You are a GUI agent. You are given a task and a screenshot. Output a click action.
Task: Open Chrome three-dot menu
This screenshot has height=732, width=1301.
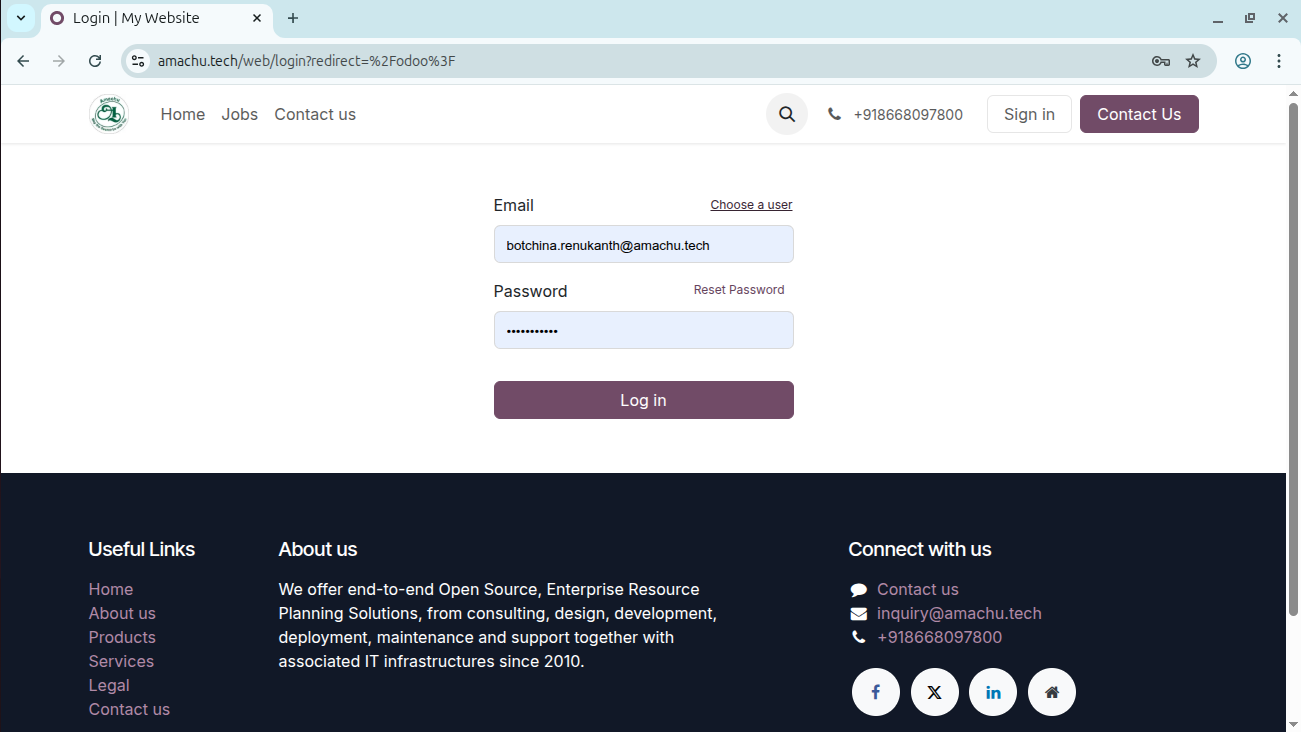tap(1279, 61)
